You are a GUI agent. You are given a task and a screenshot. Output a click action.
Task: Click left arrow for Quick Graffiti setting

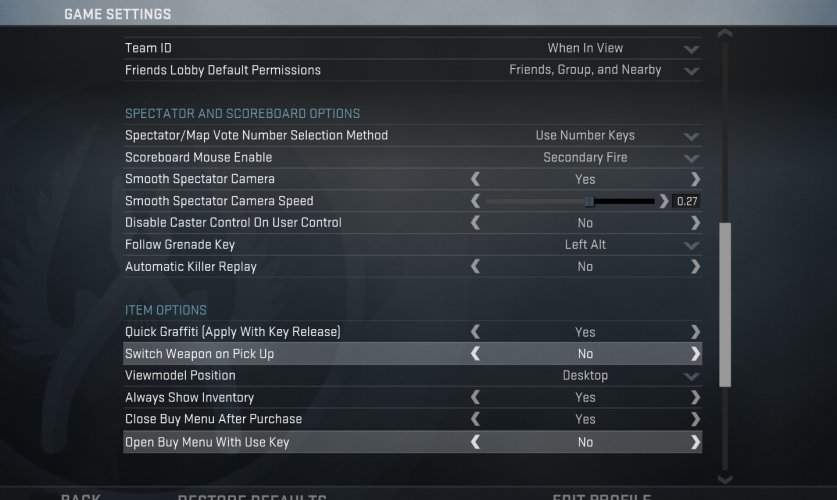coord(475,332)
